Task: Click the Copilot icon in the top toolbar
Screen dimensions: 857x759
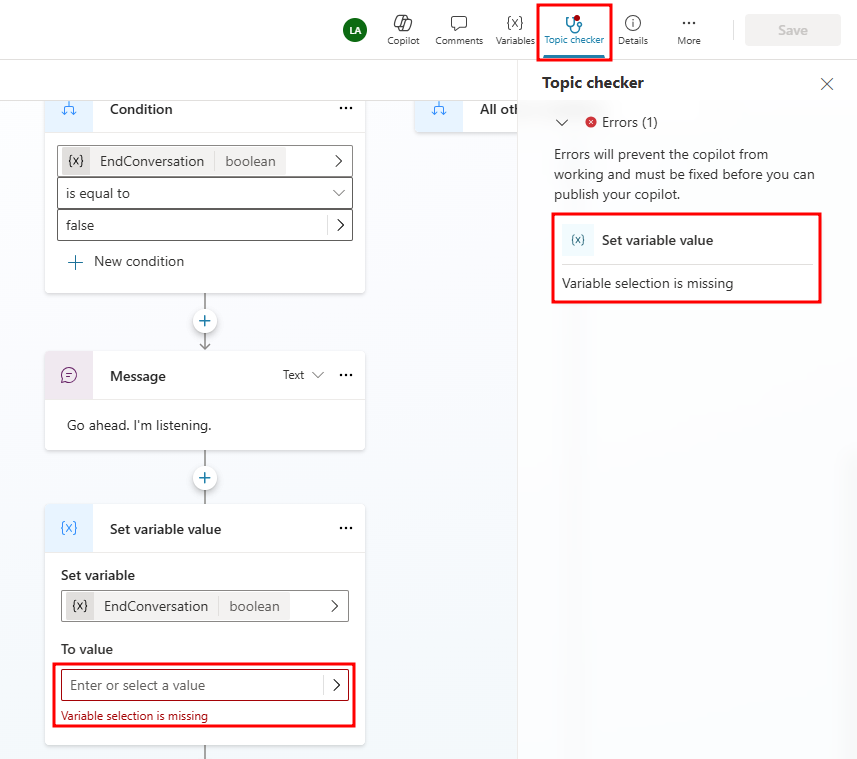Action: pos(403,24)
